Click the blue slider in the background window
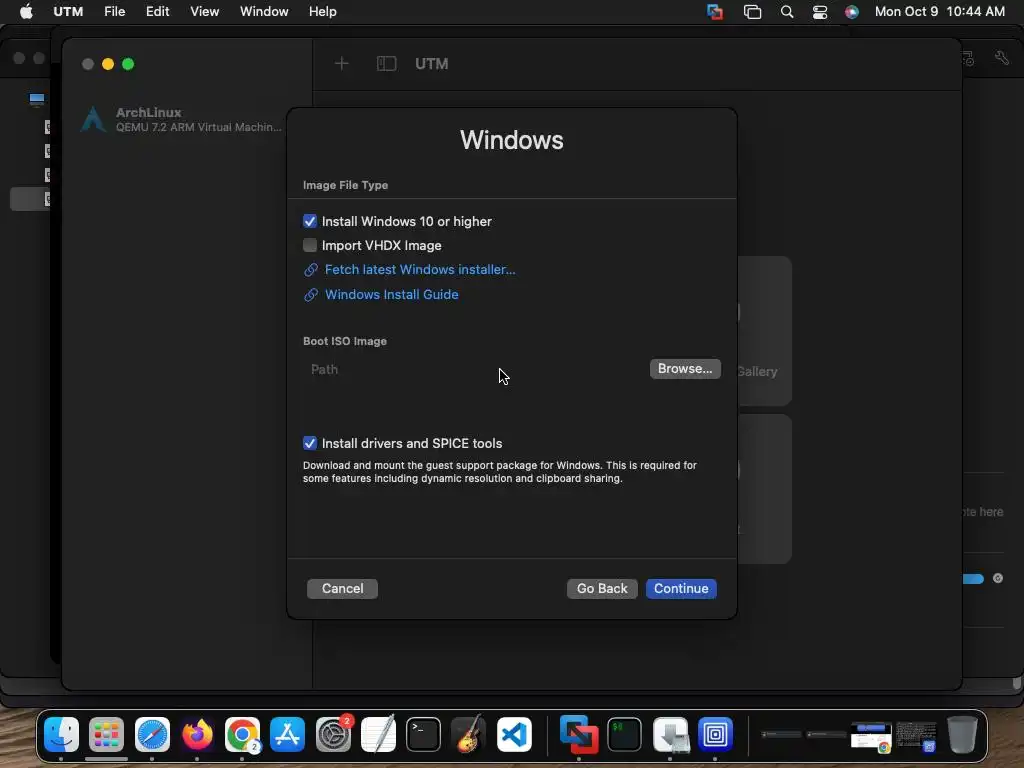This screenshot has height=768, width=1024. (974, 579)
